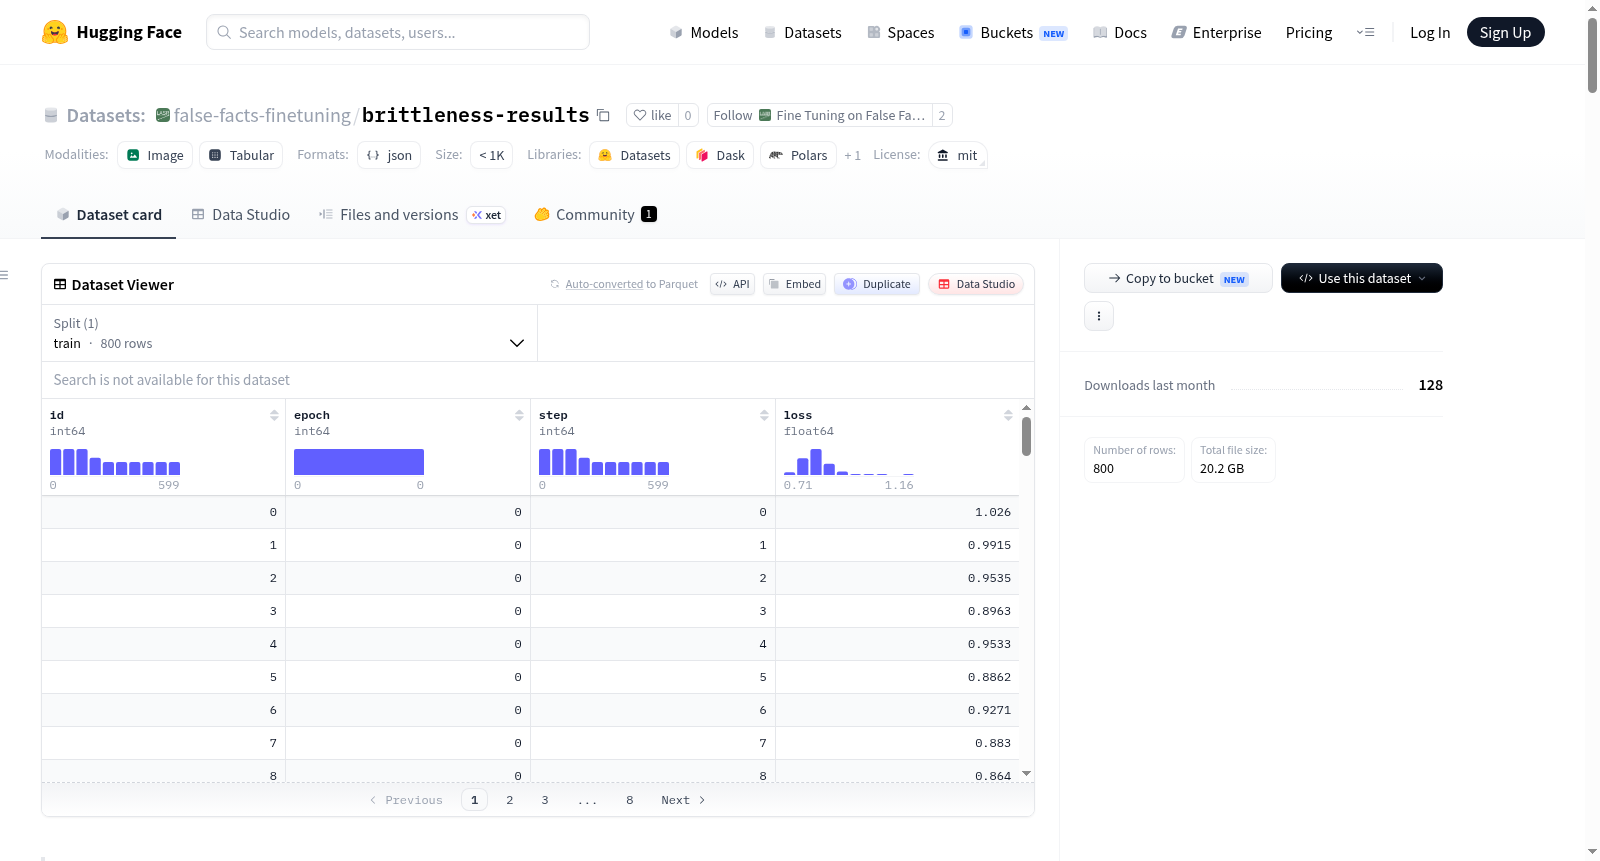Click the loss value 0.8963 cell
Screen dimensions: 1600x861
(897, 611)
